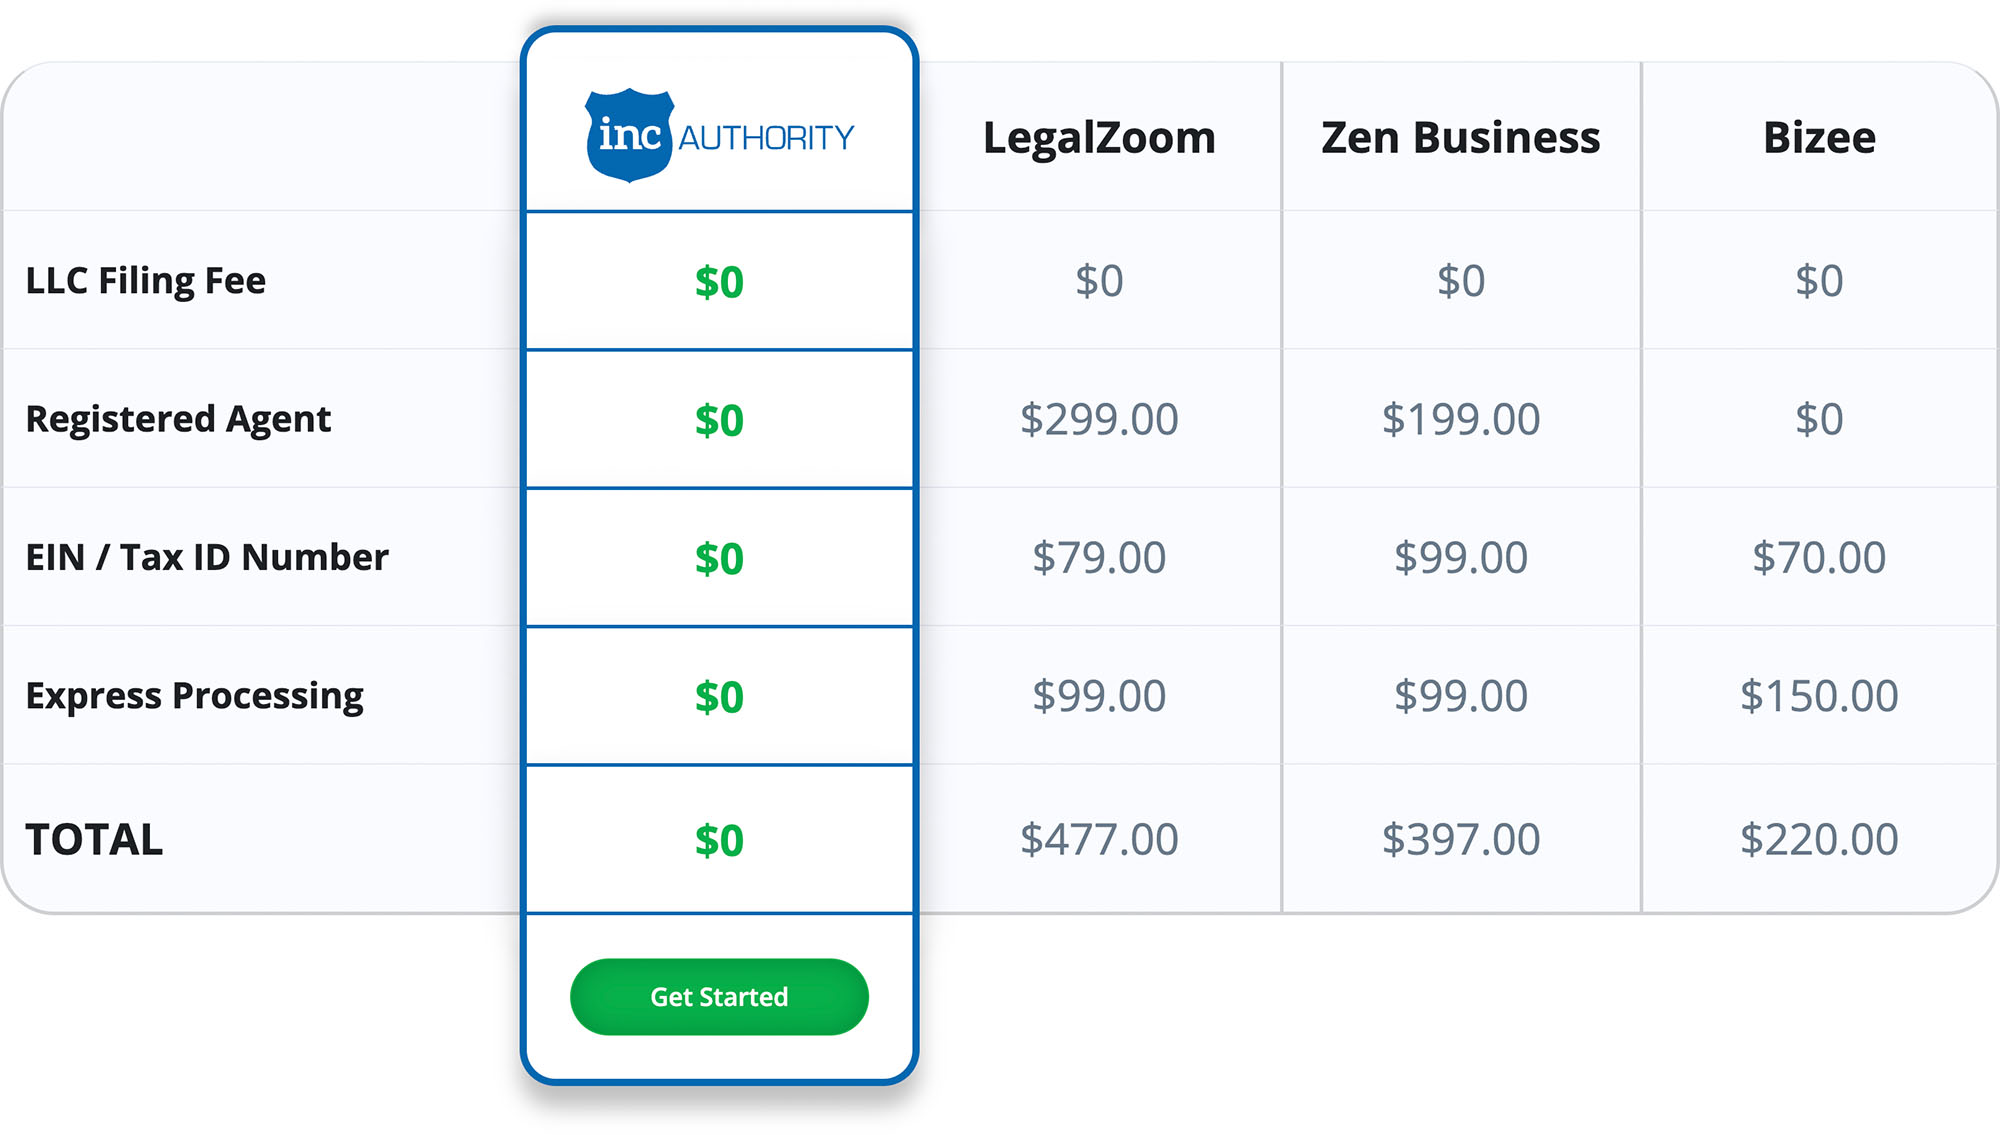The height and width of the screenshot is (1135, 2000).
Task: Select the EIN / Tax ID Number label
Action: click(207, 557)
